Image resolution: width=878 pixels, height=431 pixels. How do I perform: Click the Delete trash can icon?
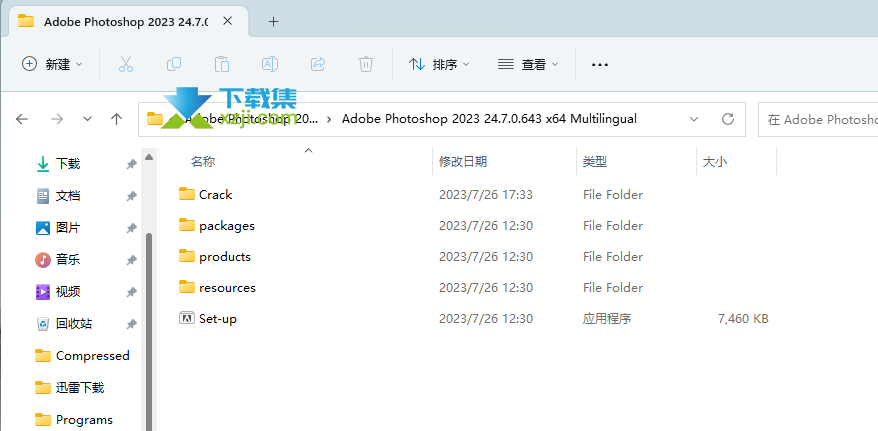[366, 64]
